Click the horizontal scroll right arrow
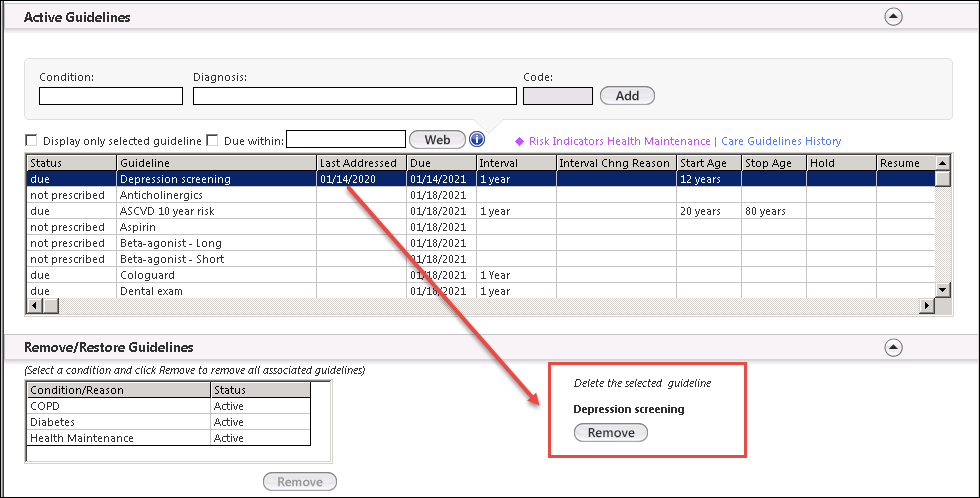This screenshot has height=498, width=980. [928, 306]
